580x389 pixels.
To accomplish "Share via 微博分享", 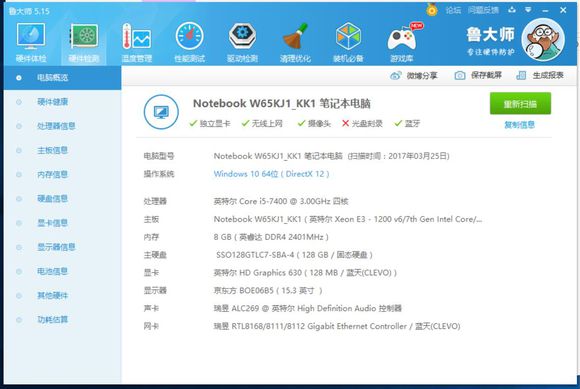I will tap(414, 76).
